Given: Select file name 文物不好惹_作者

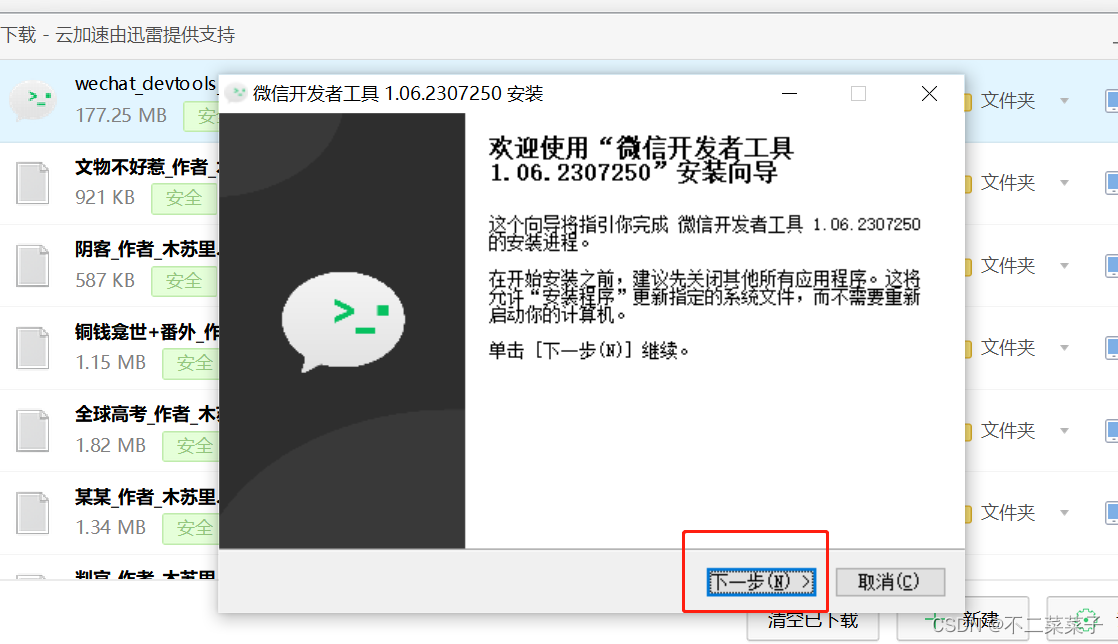Looking at the screenshot, I should (x=146, y=167).
